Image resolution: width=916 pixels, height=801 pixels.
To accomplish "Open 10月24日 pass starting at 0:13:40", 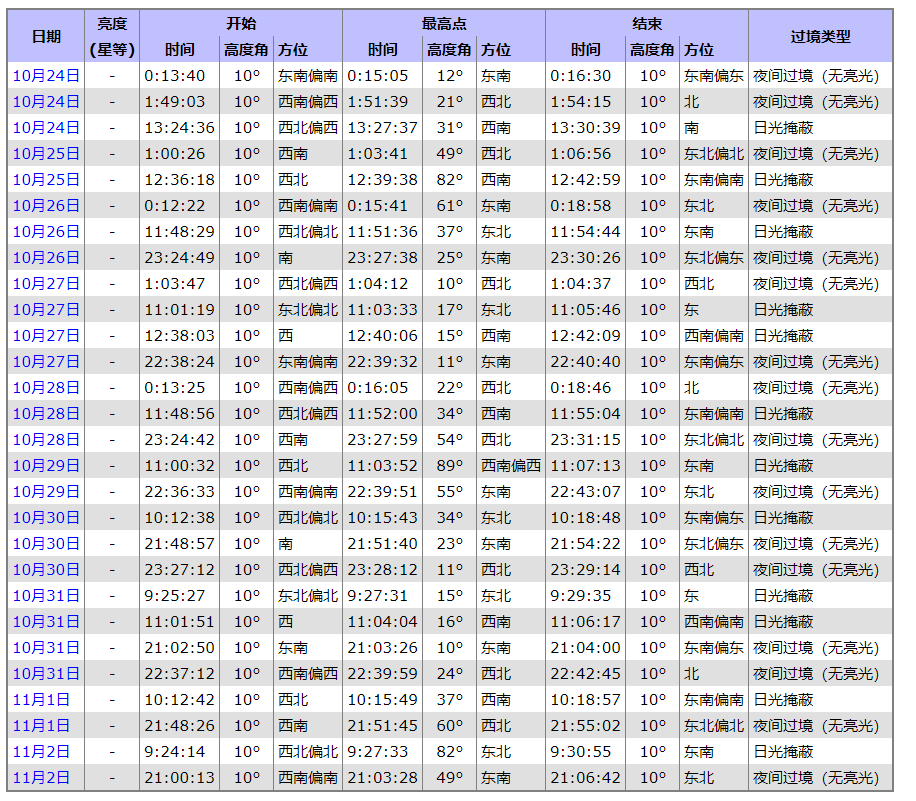I will [x=46, y=76].
